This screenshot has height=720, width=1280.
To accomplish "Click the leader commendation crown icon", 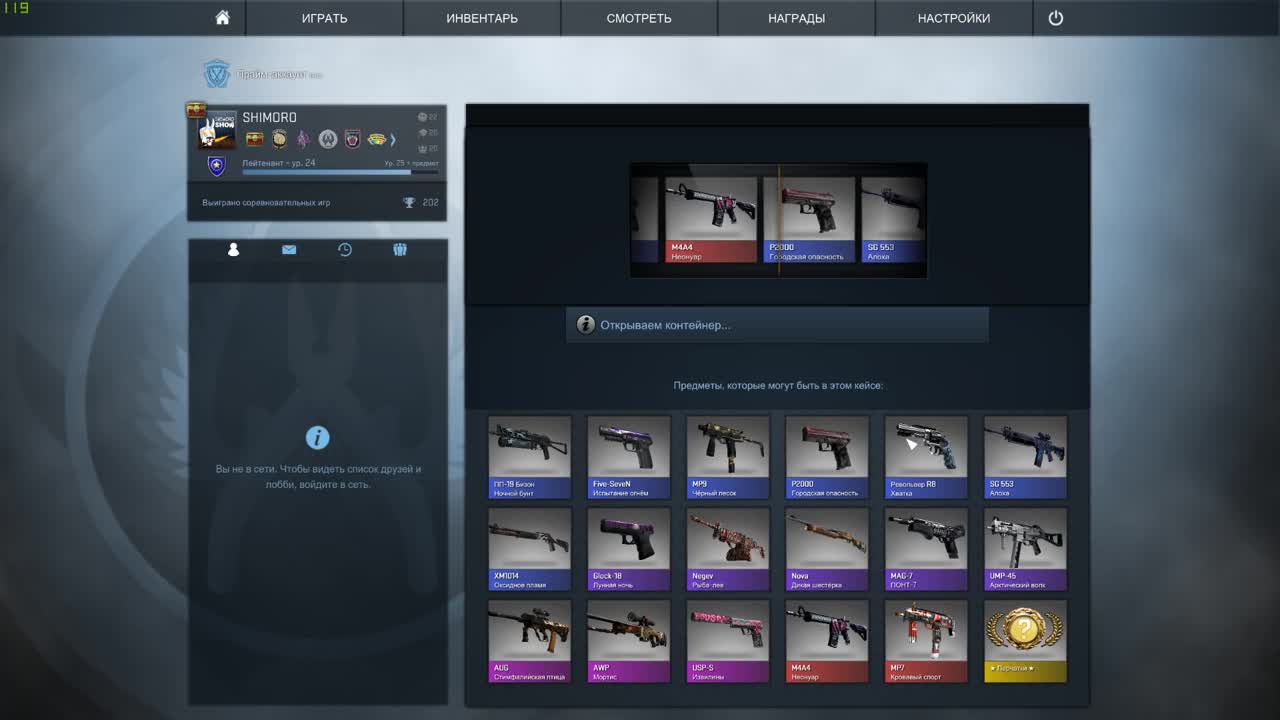I will [422, 148].
